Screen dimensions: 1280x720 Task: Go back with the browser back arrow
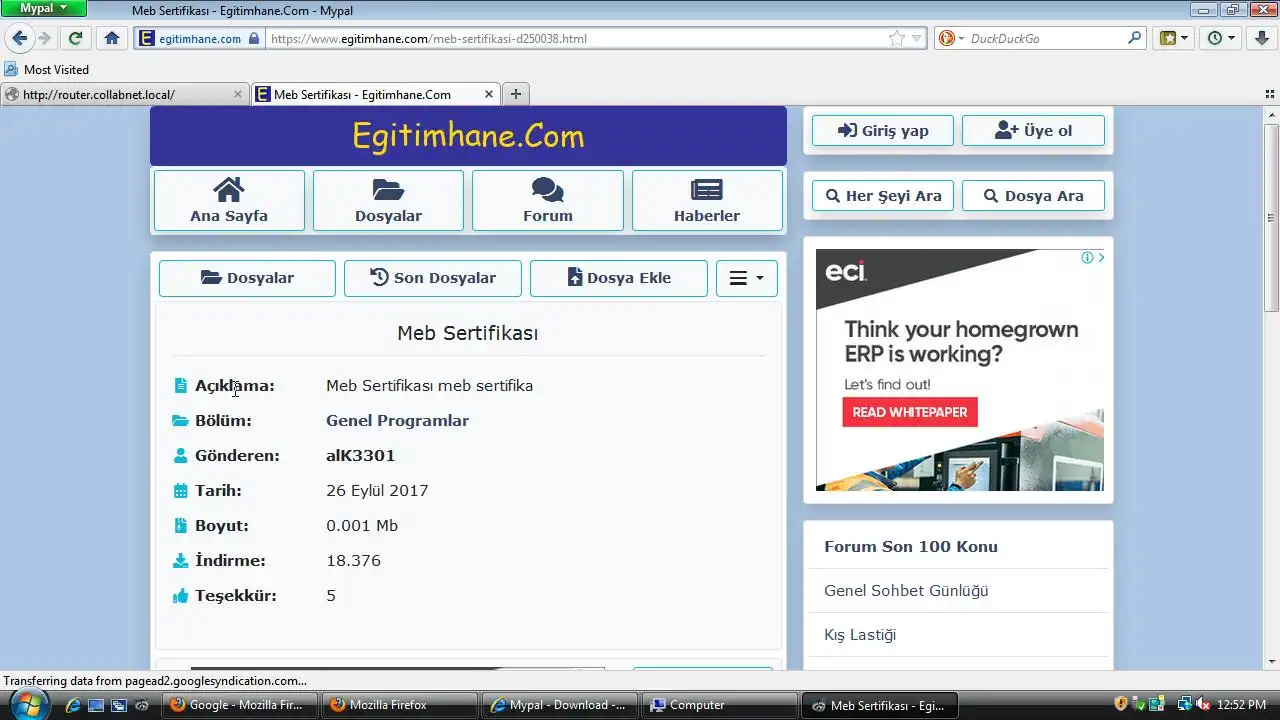click(x=19, y=39)
